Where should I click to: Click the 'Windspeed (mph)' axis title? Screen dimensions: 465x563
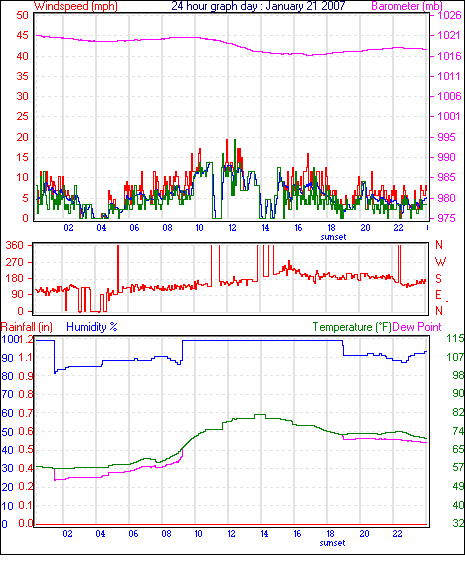(x=76, y=6)
